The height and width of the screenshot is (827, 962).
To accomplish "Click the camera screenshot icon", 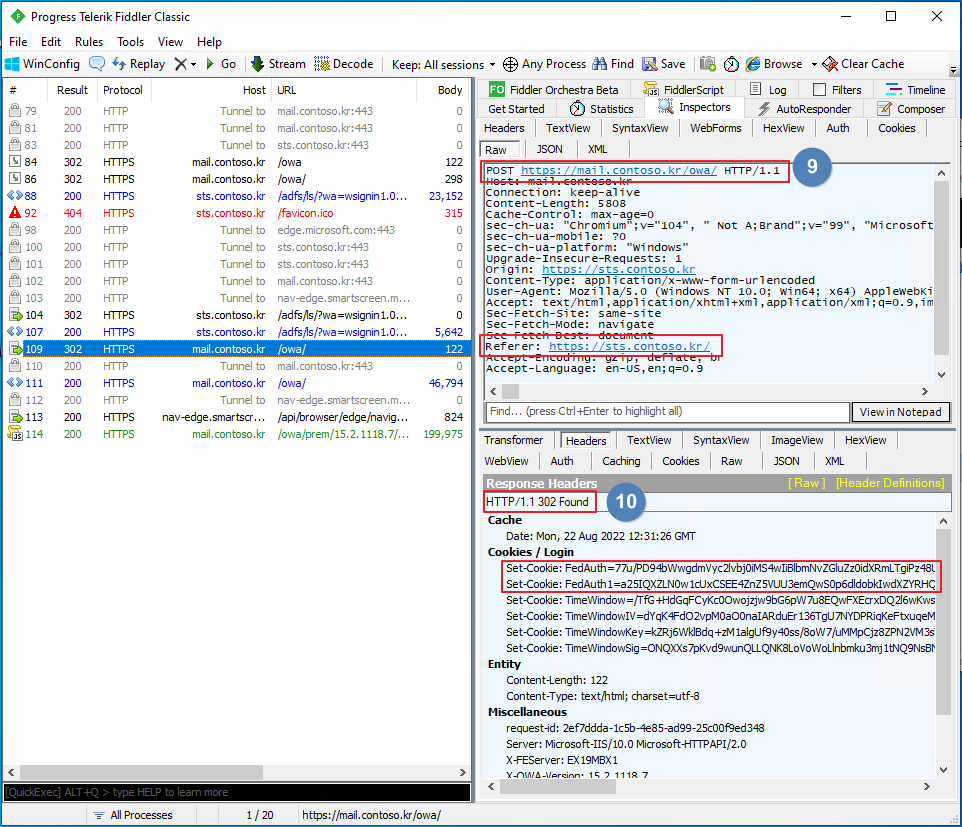I will 708,64.
